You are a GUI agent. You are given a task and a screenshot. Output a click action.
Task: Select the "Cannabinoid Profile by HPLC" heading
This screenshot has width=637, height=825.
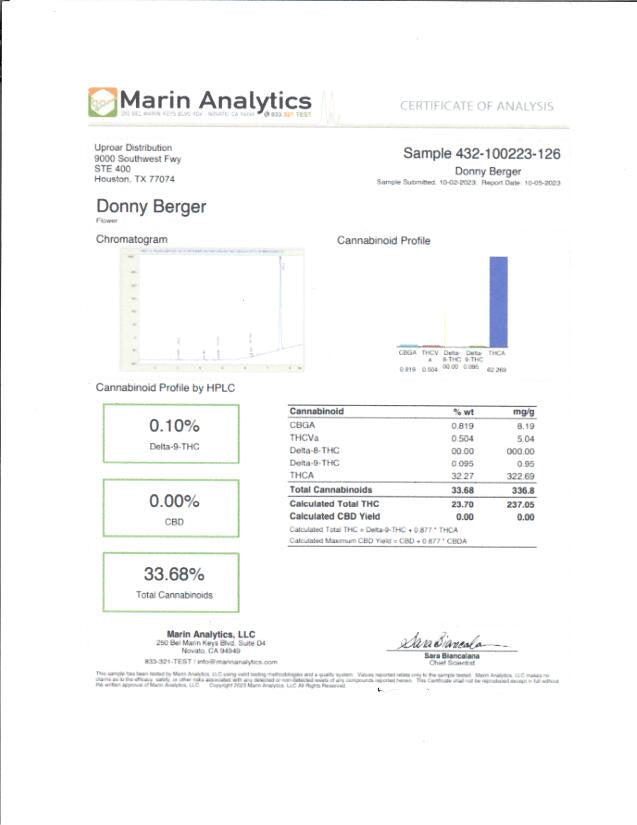coord(165,388)
